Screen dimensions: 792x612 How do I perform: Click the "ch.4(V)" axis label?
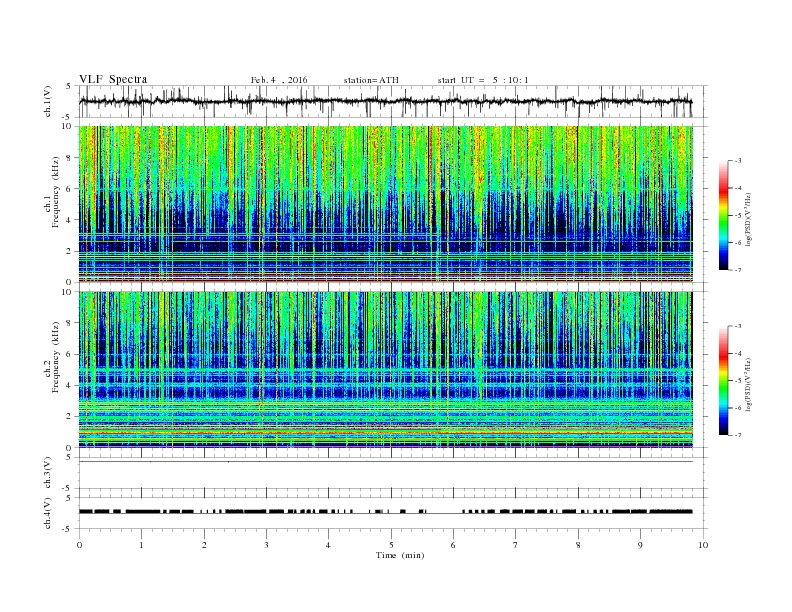pos(48,514)
